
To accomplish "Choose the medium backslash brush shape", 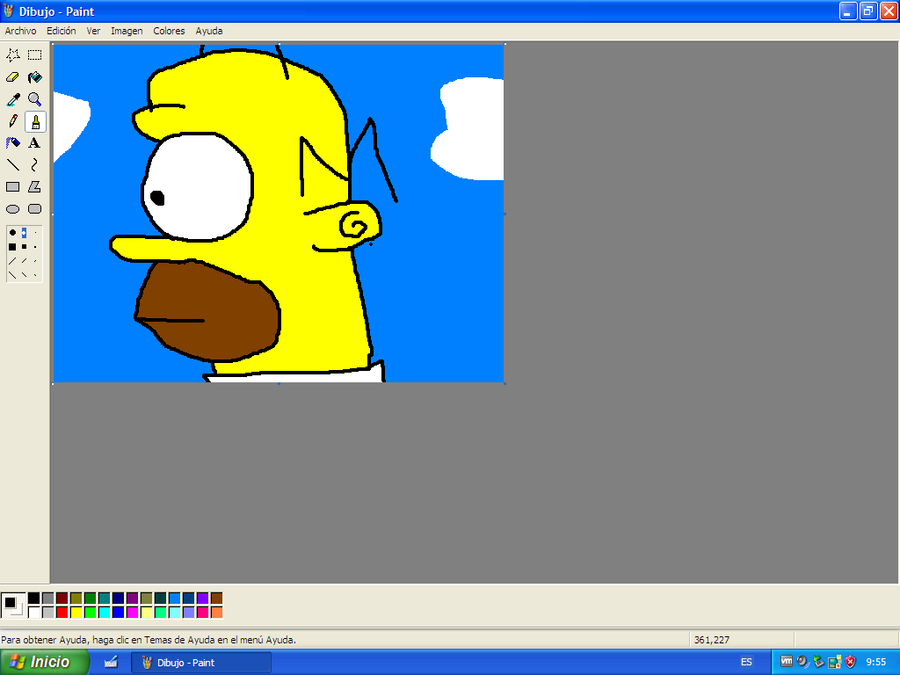I will (24, 275).
